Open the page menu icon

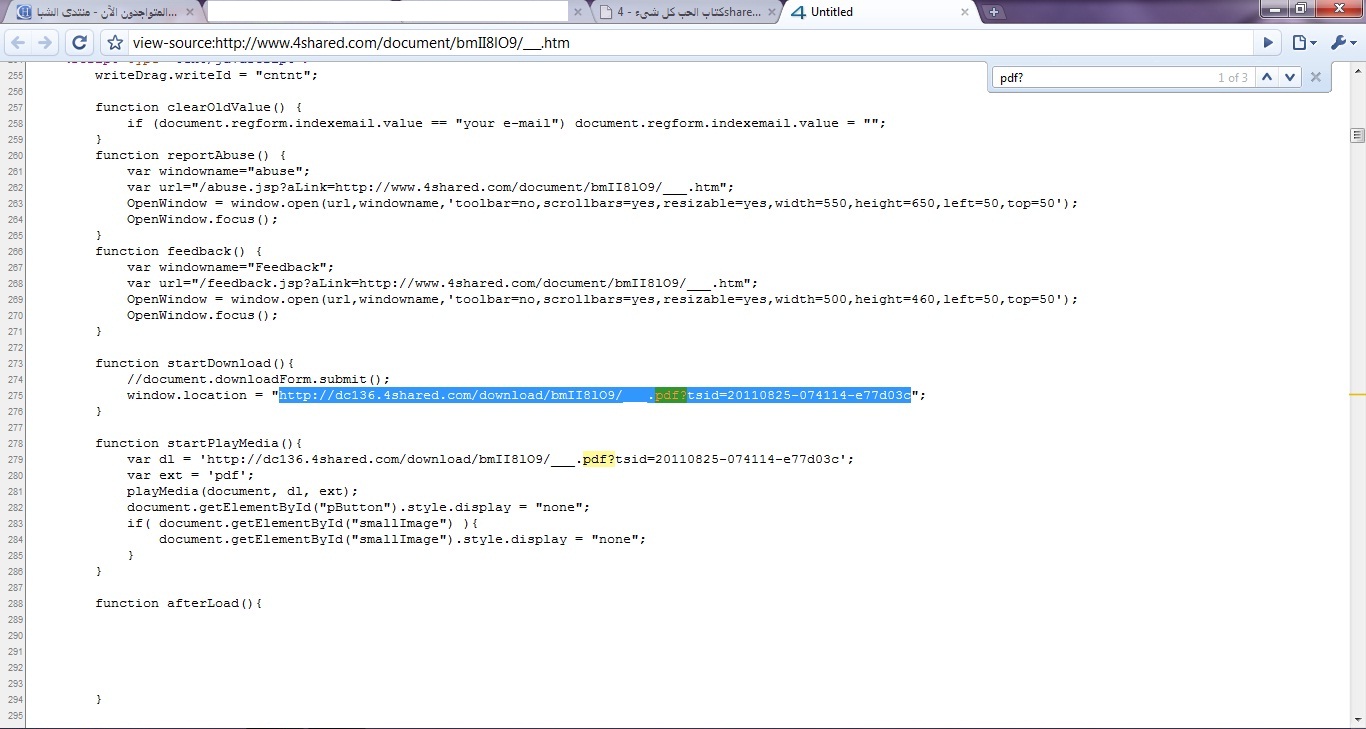point(1302,43)
